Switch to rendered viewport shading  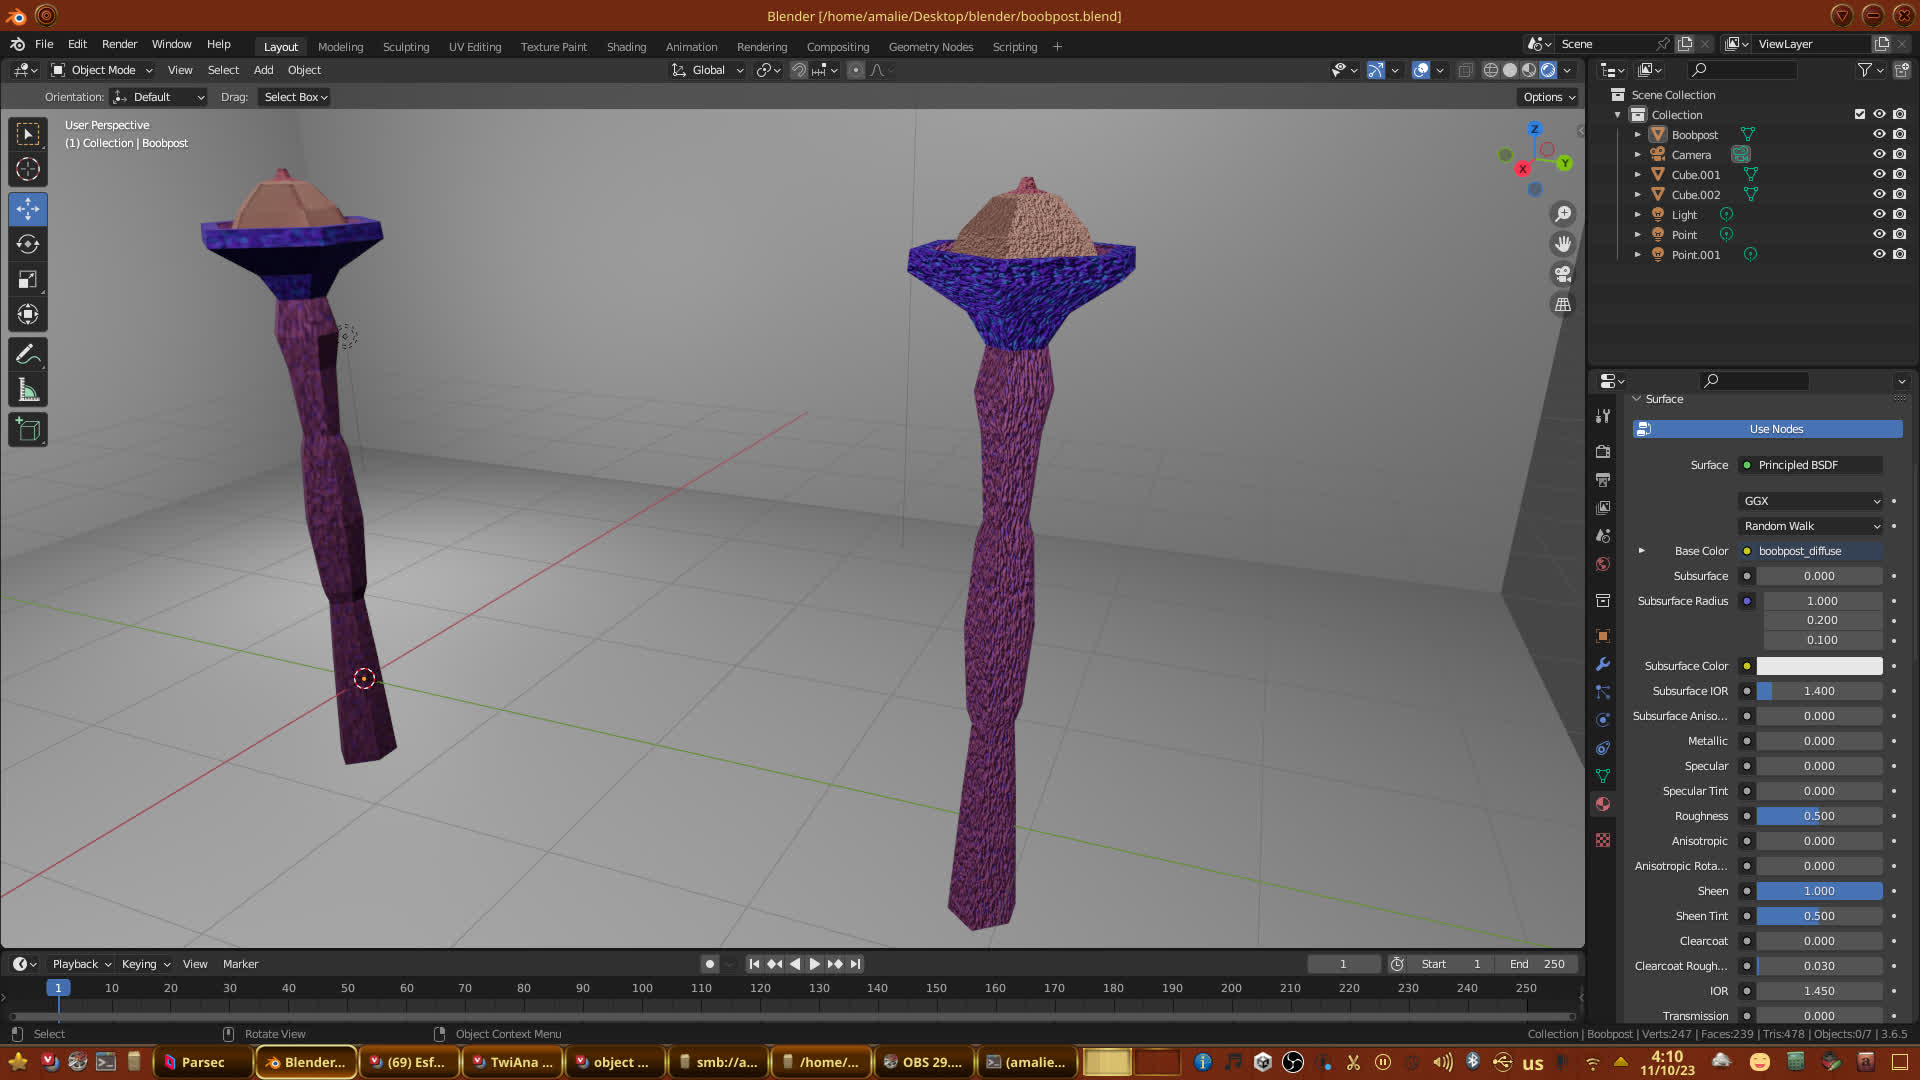[x=1548, y=70]
